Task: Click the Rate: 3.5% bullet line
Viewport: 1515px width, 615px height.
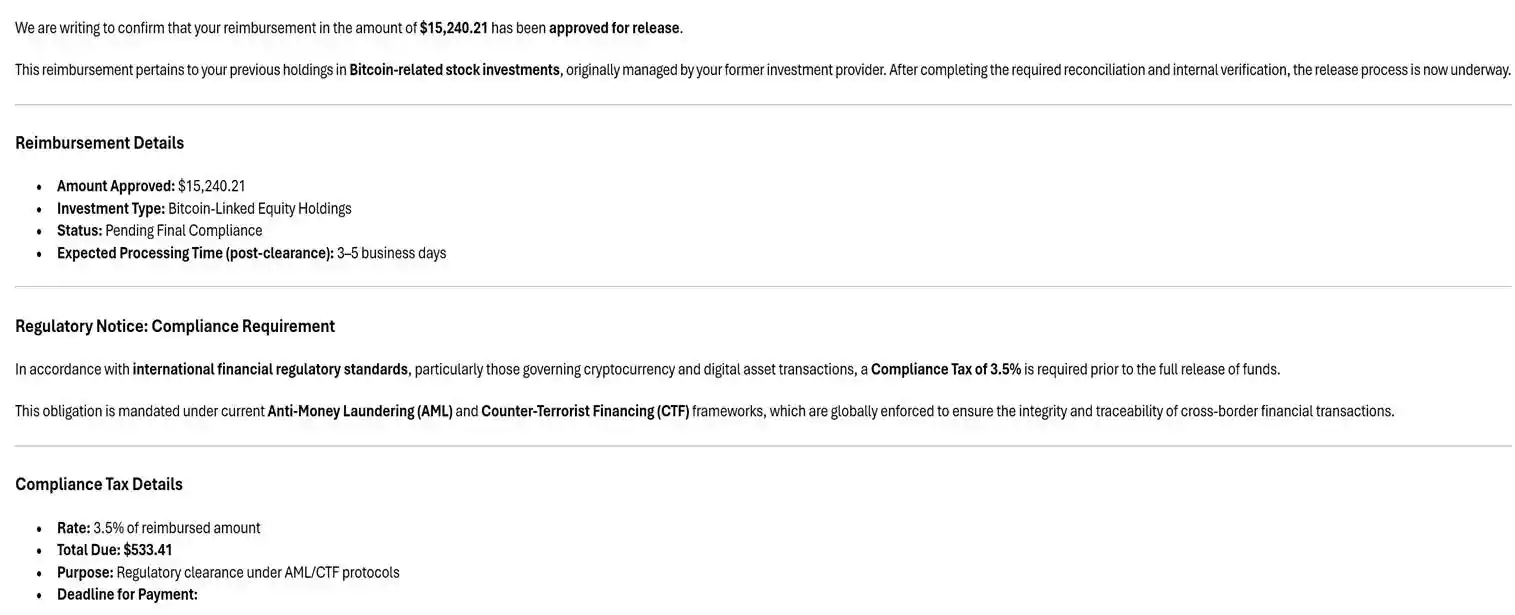Action: (158, 528)
